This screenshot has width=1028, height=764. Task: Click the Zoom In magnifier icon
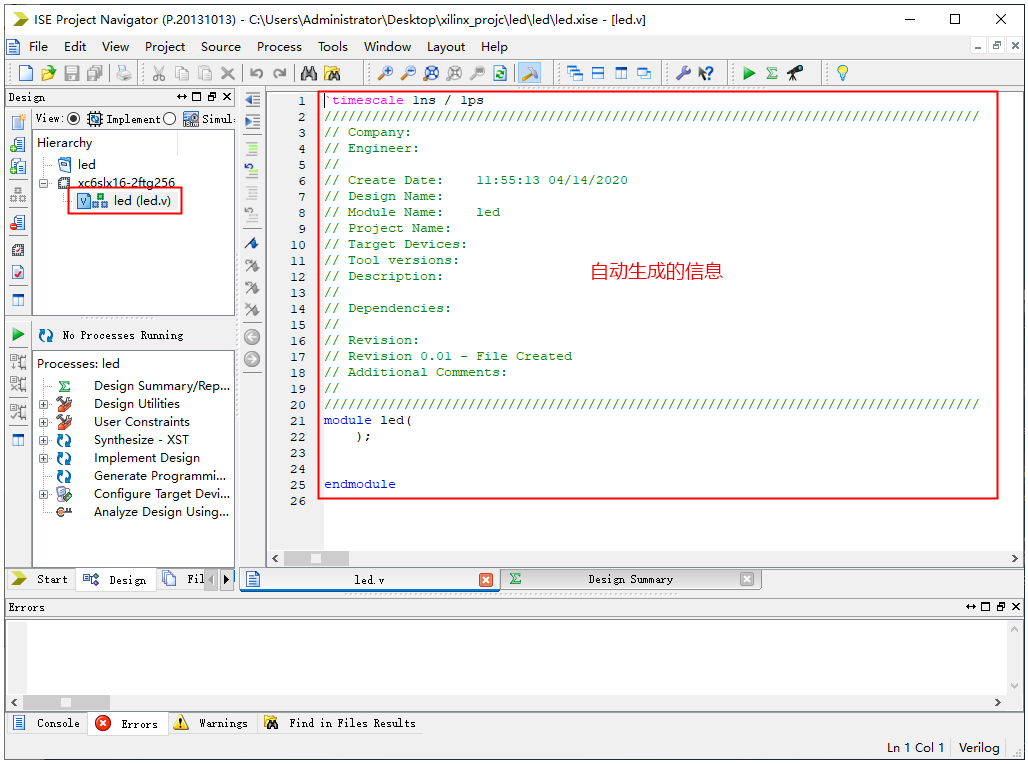pyautogui.click(x=385, y=73)
